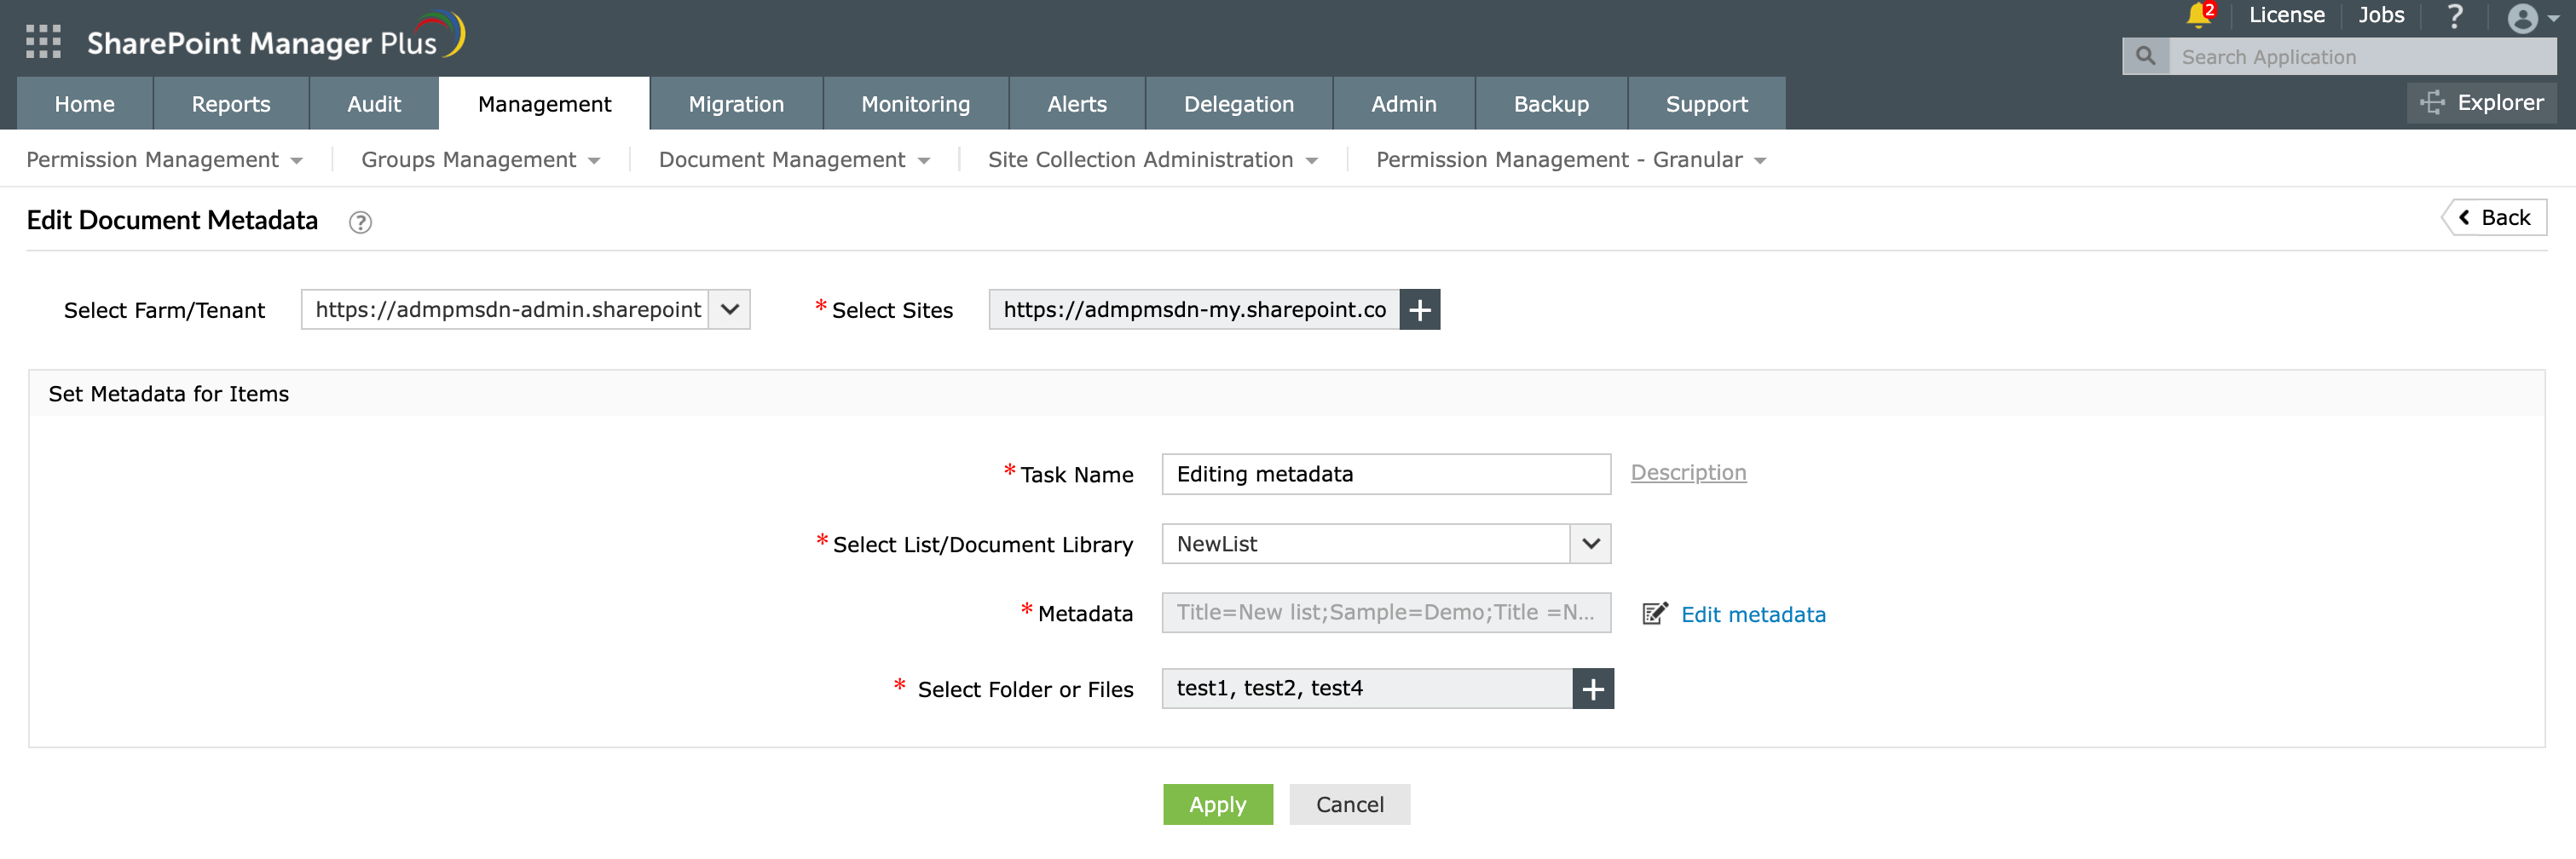Click the 'Edit Document Metadata' title
Viewport: 2576px width, 859px height.
tap(172, 221)
